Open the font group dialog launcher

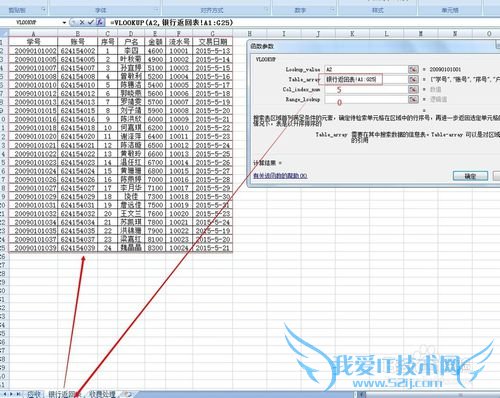pos(156,10)
